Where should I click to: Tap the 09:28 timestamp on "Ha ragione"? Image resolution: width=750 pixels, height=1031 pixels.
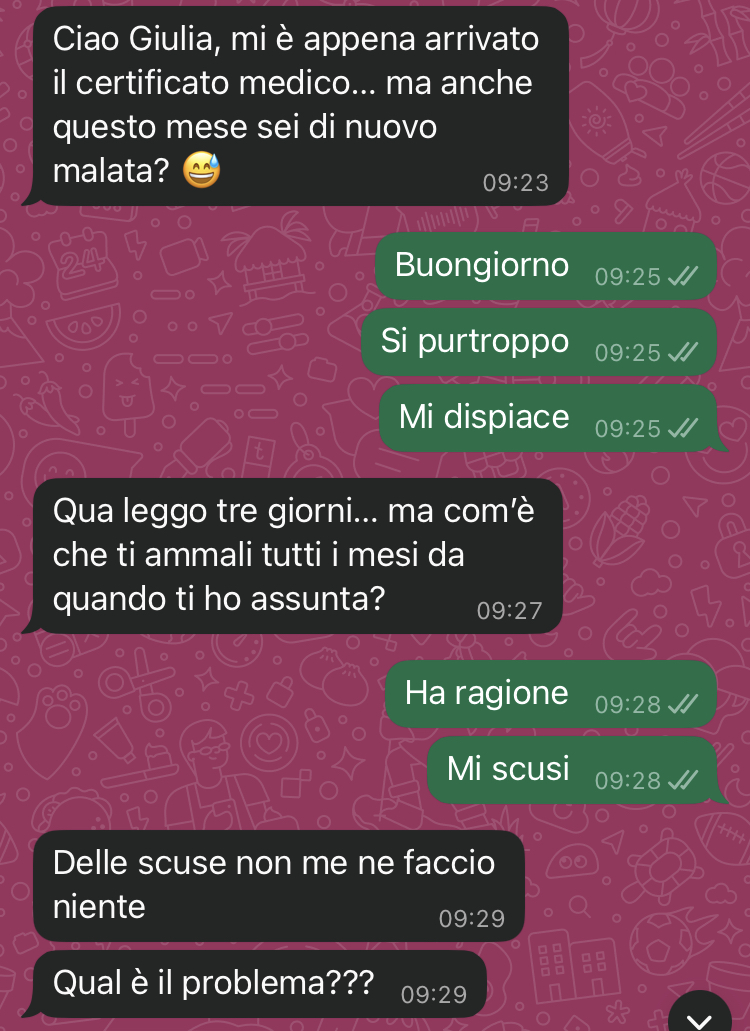tap(628, 705)
